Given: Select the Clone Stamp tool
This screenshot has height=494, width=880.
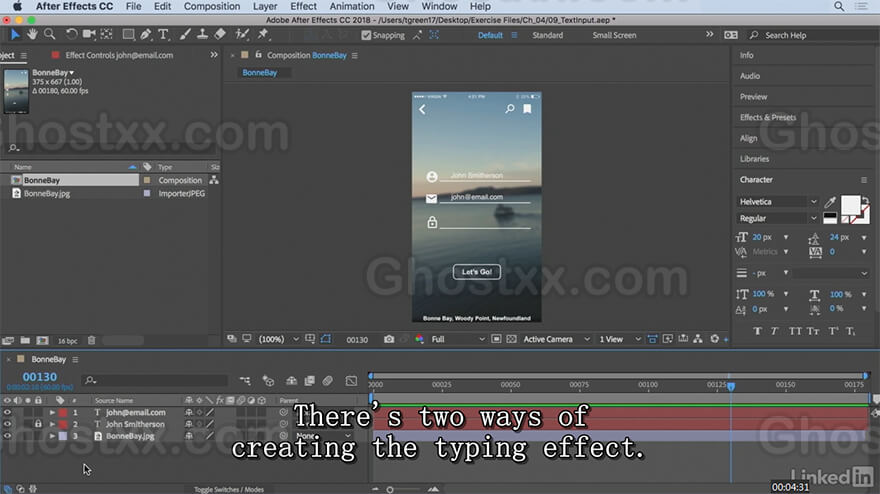Looking at the screenshot, I should tap(202, 35).
